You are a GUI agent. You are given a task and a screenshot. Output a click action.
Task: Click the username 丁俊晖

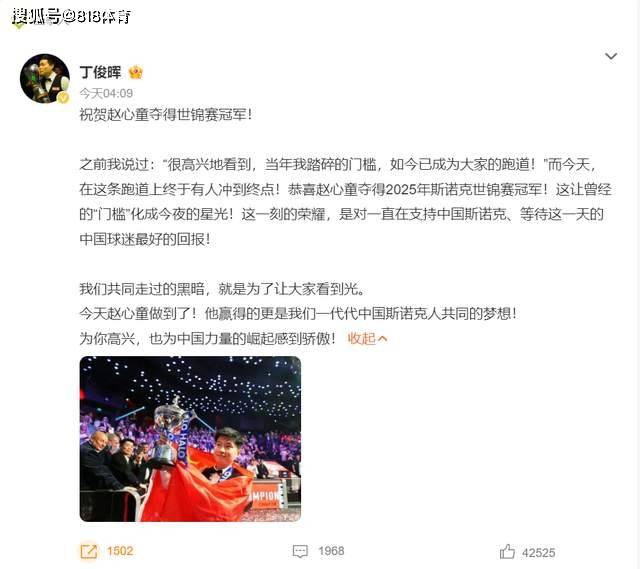(x=100, y=73)
